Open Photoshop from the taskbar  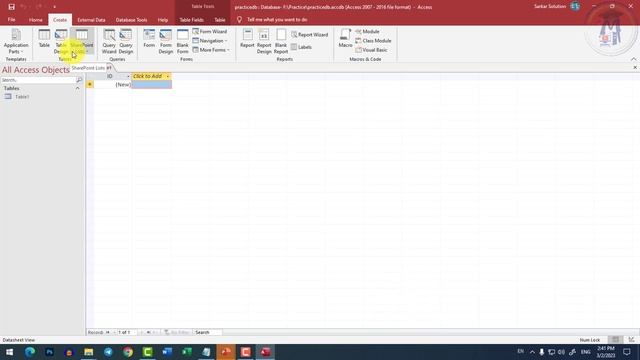click(49, 352)
